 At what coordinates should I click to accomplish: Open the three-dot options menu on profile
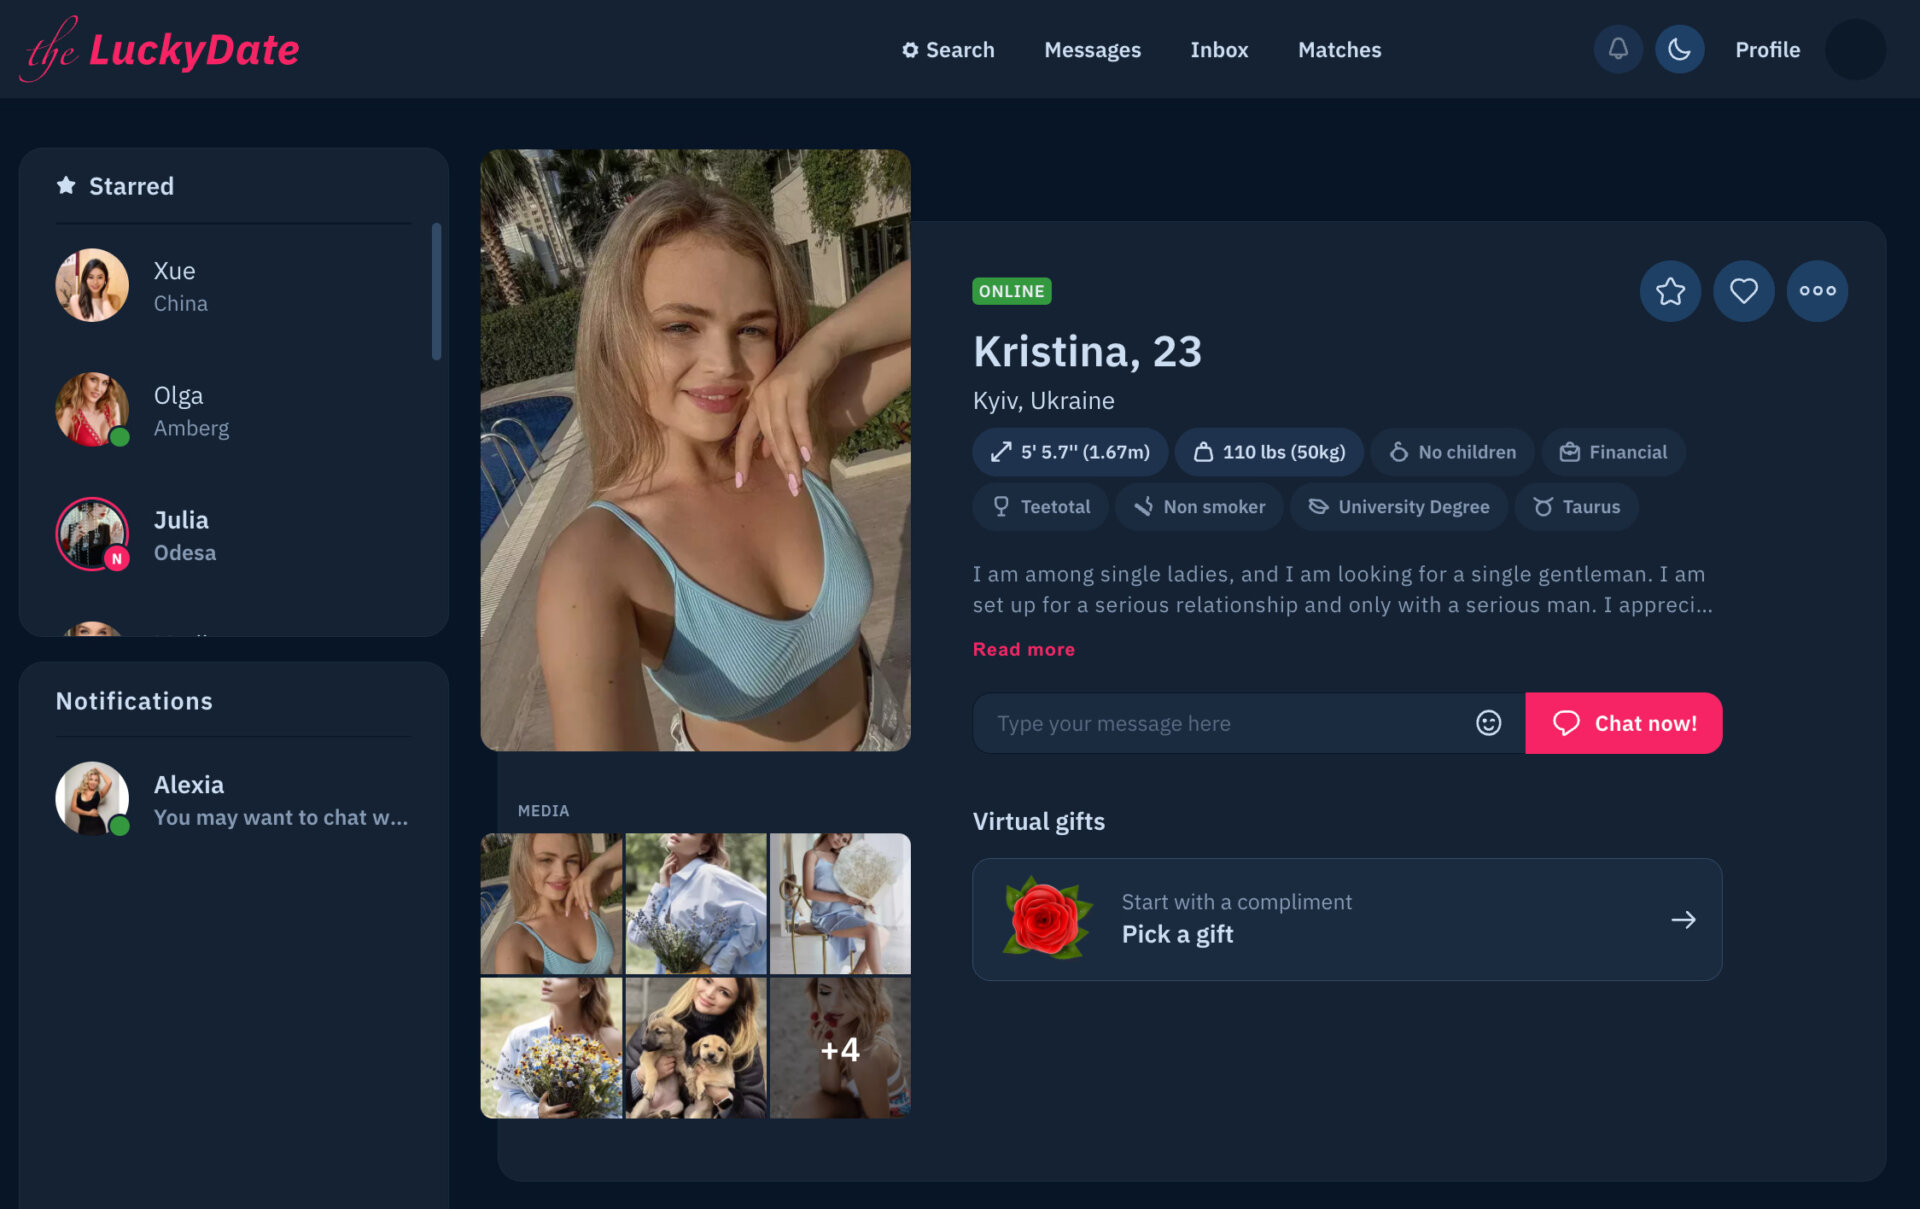click(x=1817, y=291)
